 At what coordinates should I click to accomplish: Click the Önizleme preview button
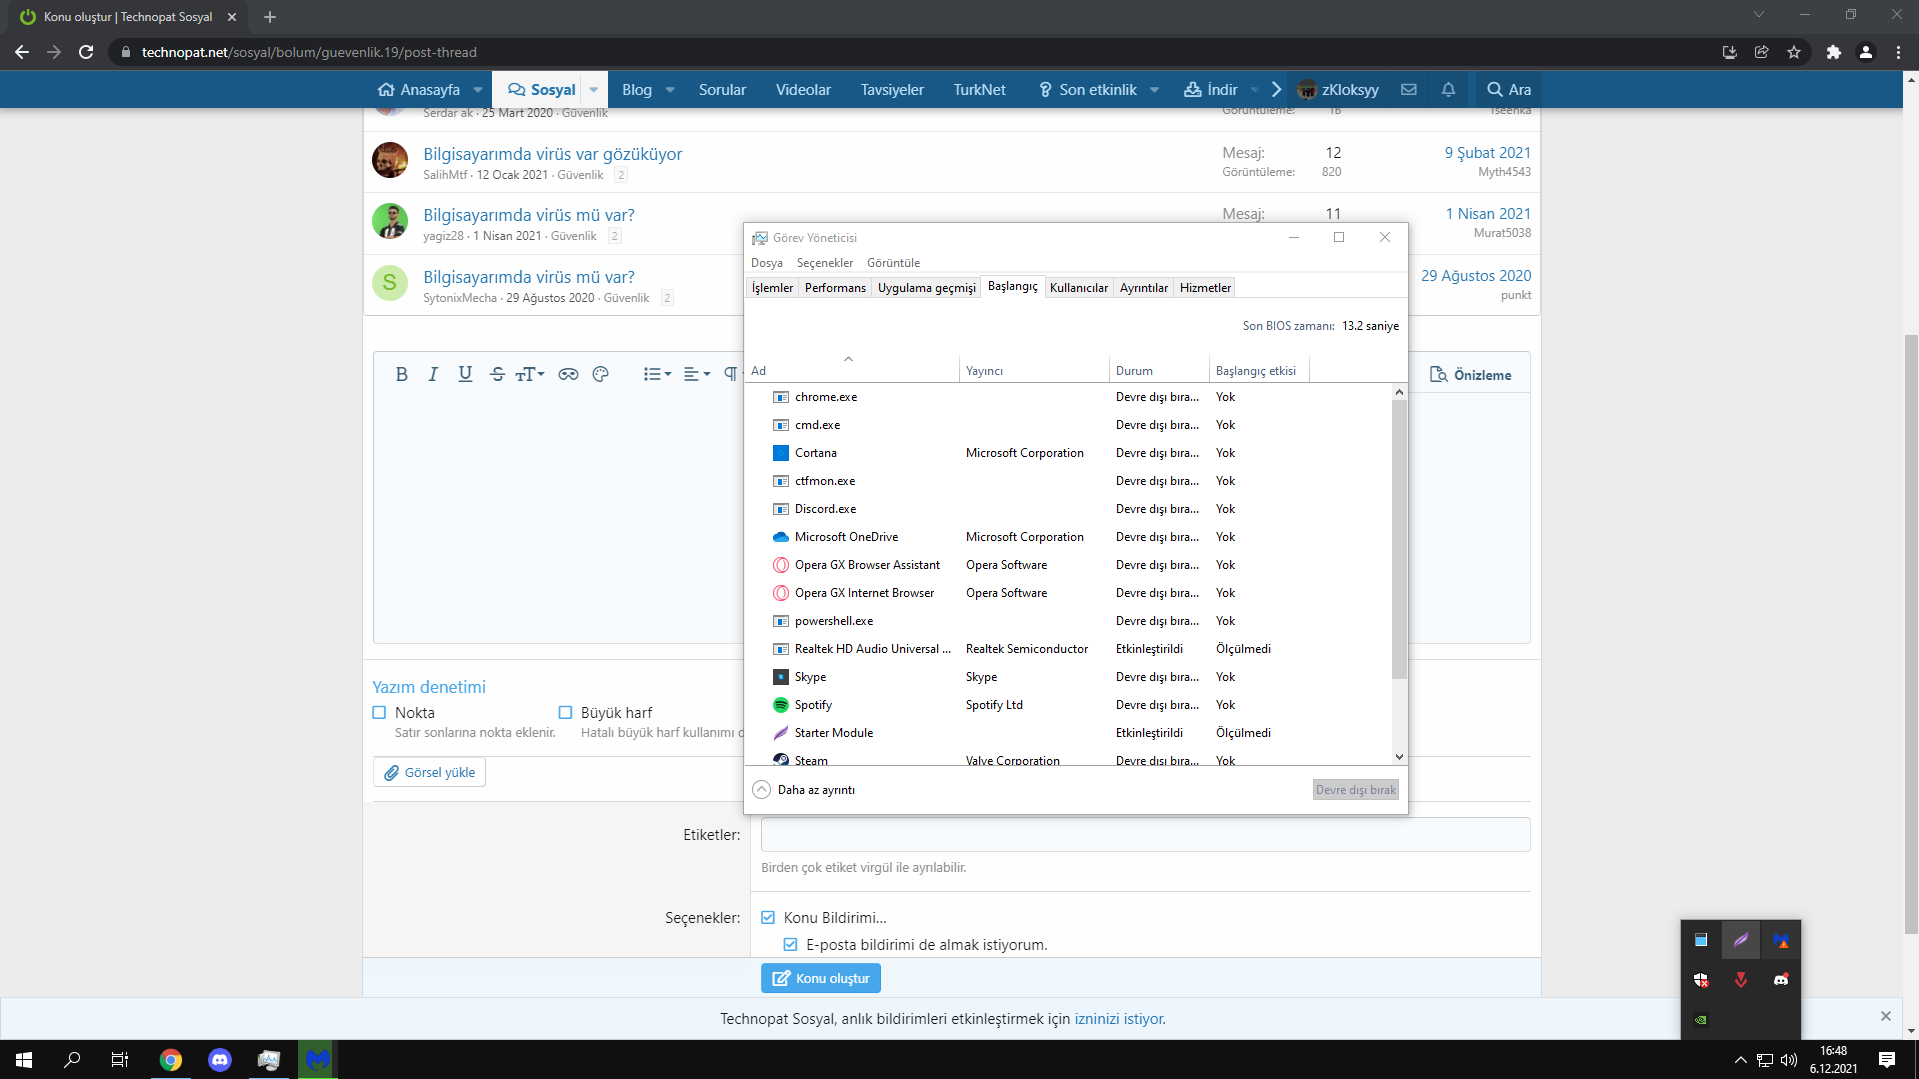(1470, 375)
